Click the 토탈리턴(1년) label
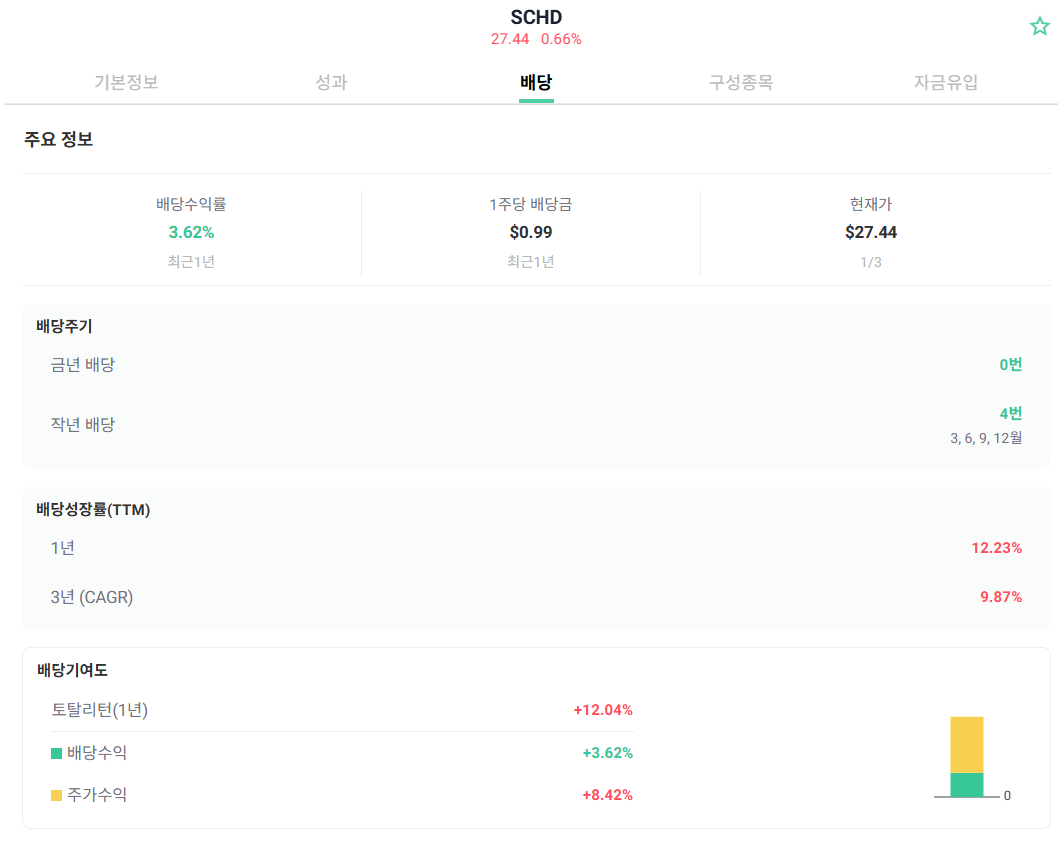Viewport: 1058px width, 844px height. point(100,710)
